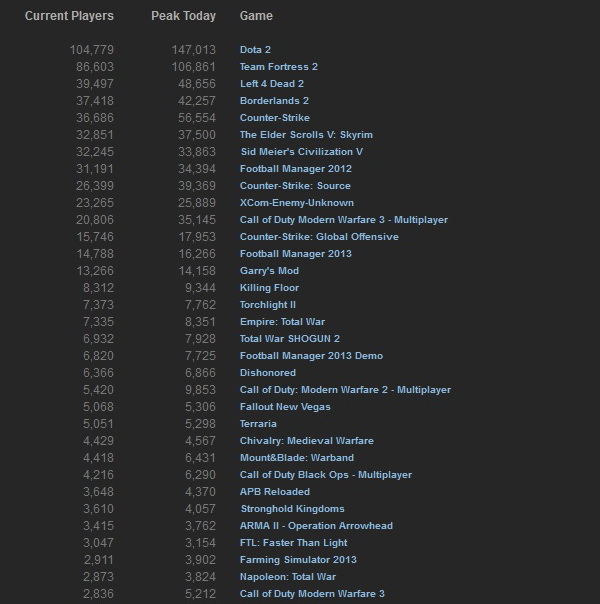Viewport: 600px width, 604px height.
Task: Open the Borderlands 2 game link
Action: point(274,101)
